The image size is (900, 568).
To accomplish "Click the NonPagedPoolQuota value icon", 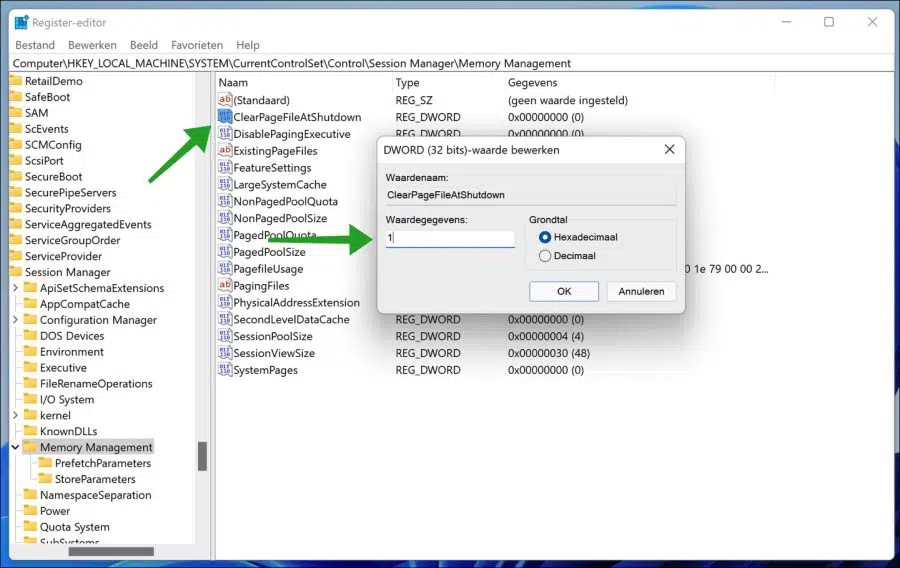I will [x=225, y=201].
